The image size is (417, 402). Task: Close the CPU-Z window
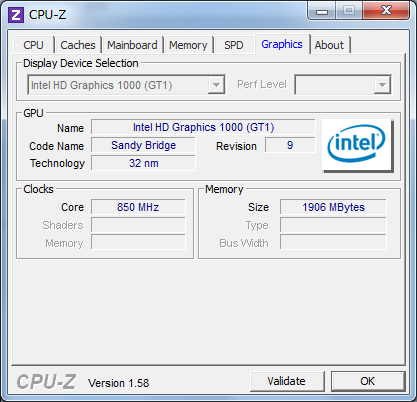pyautogui.click(x=386, y=11)
